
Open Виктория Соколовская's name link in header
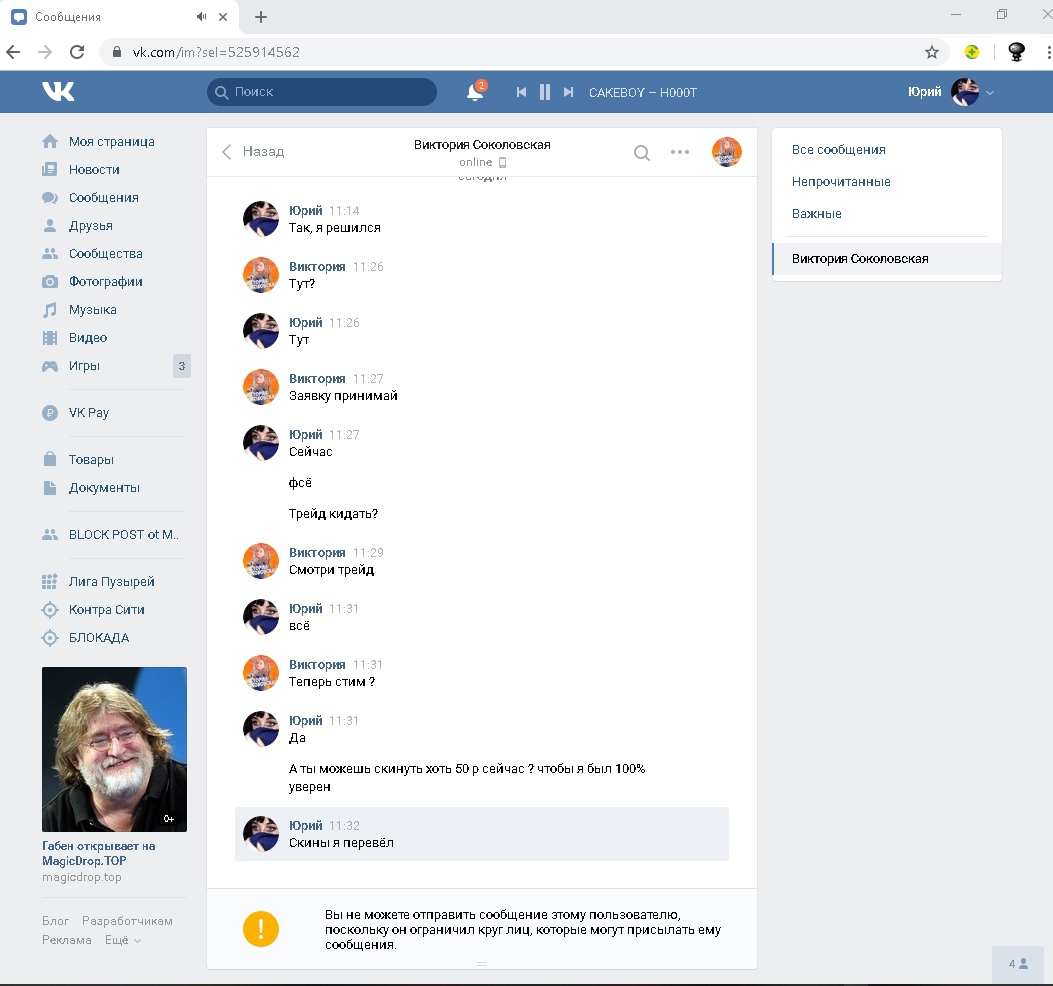(x=482, y=145)
